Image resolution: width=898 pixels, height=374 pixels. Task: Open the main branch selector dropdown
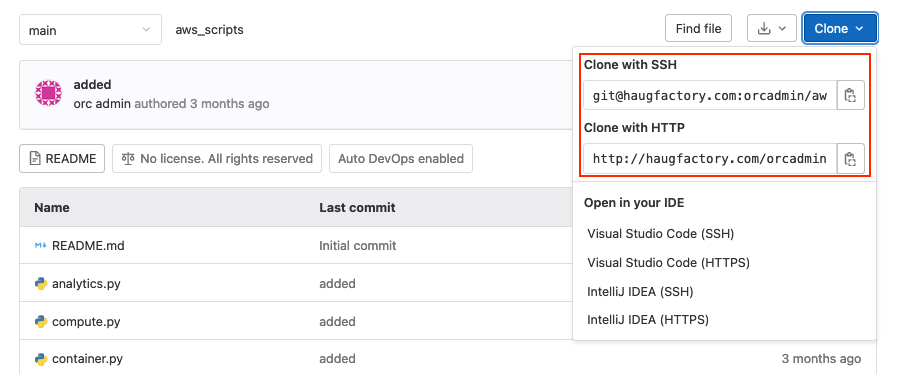[x=90, y=30]
